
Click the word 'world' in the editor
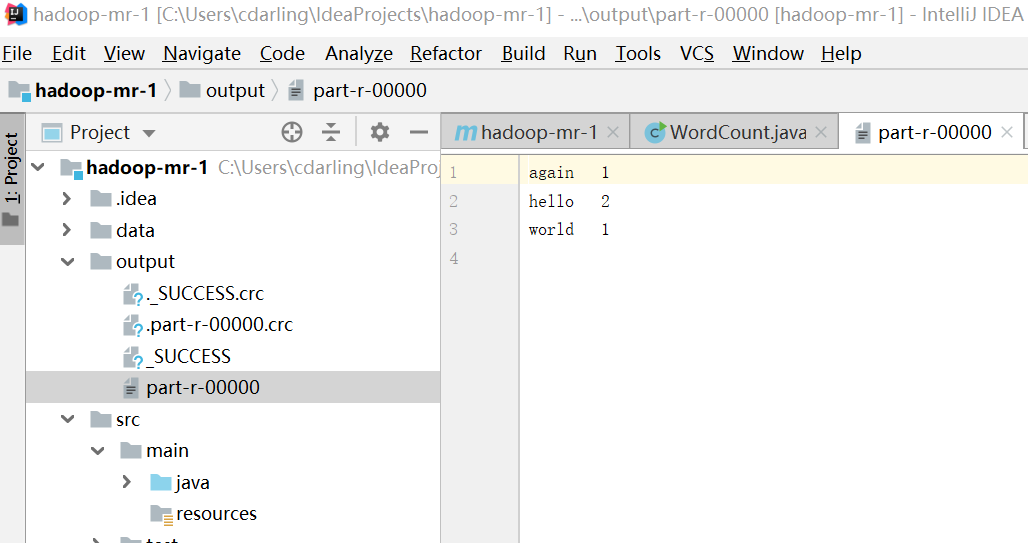(551, 230)
